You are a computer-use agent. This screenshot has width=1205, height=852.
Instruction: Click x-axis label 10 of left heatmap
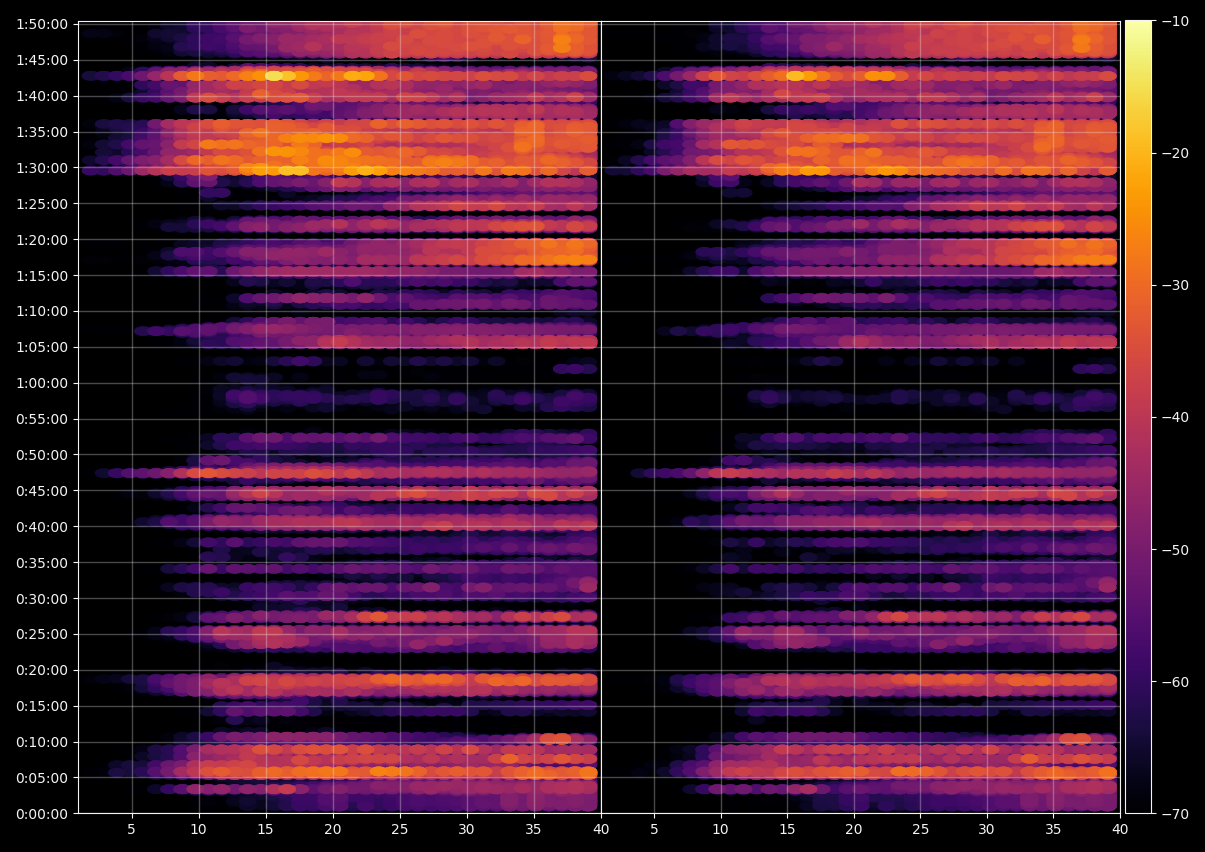tap(199, 830)
